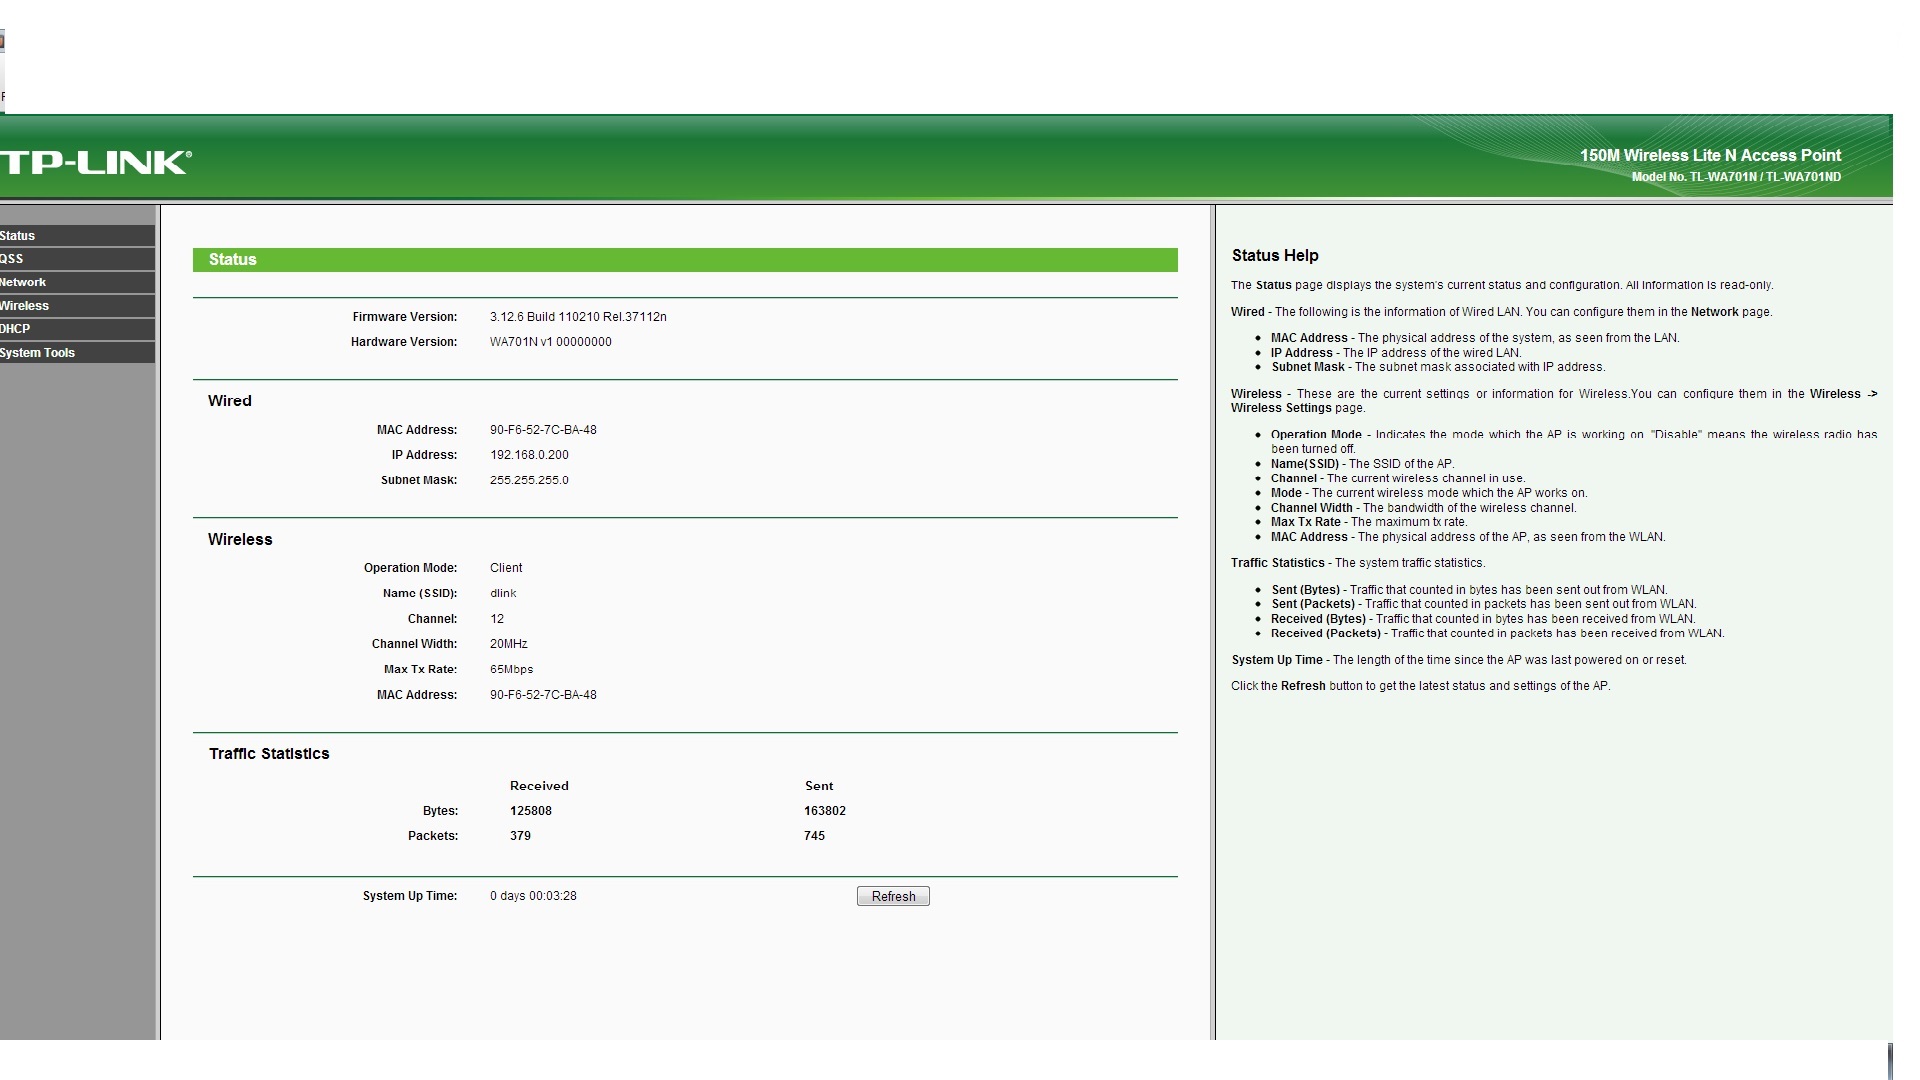Open the DHCP menu item
Viewport: 1920px width, 1080px height.
(15, 329)
